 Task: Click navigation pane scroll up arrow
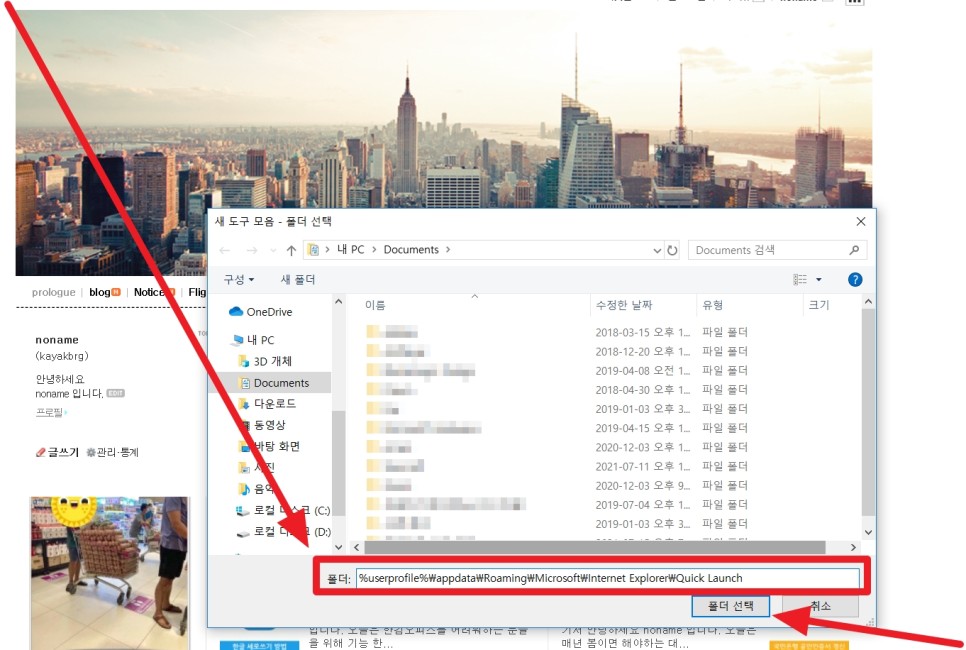click(338, 302)
